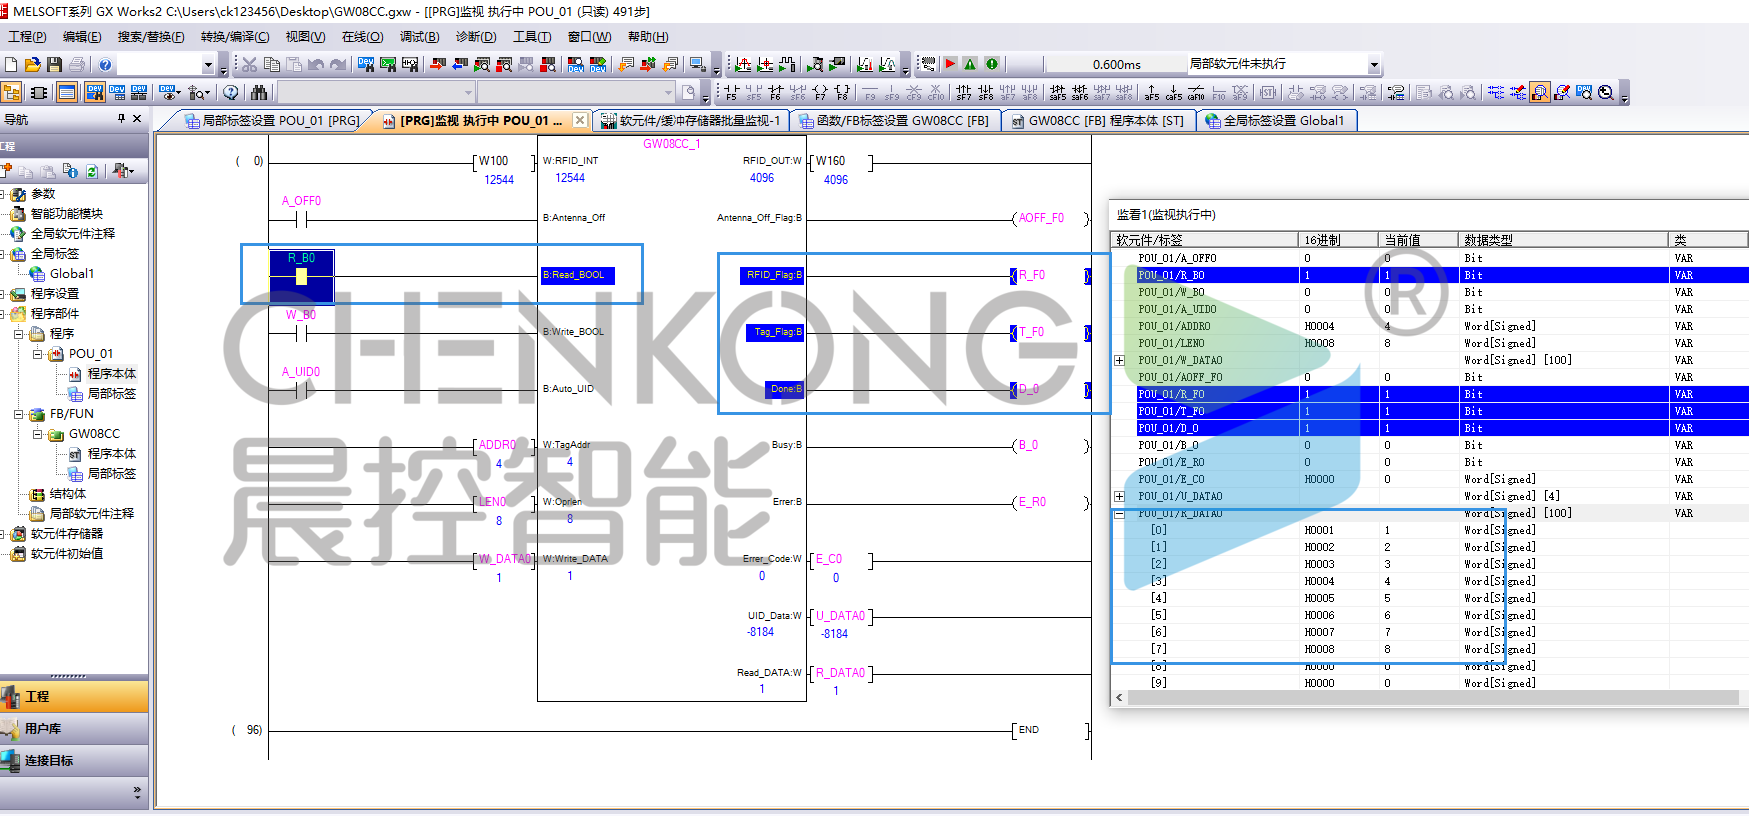This screenshot has width=1749, height=816.
Task: Open GX Works2 help with the question mark icon
Action: (105, 64)
